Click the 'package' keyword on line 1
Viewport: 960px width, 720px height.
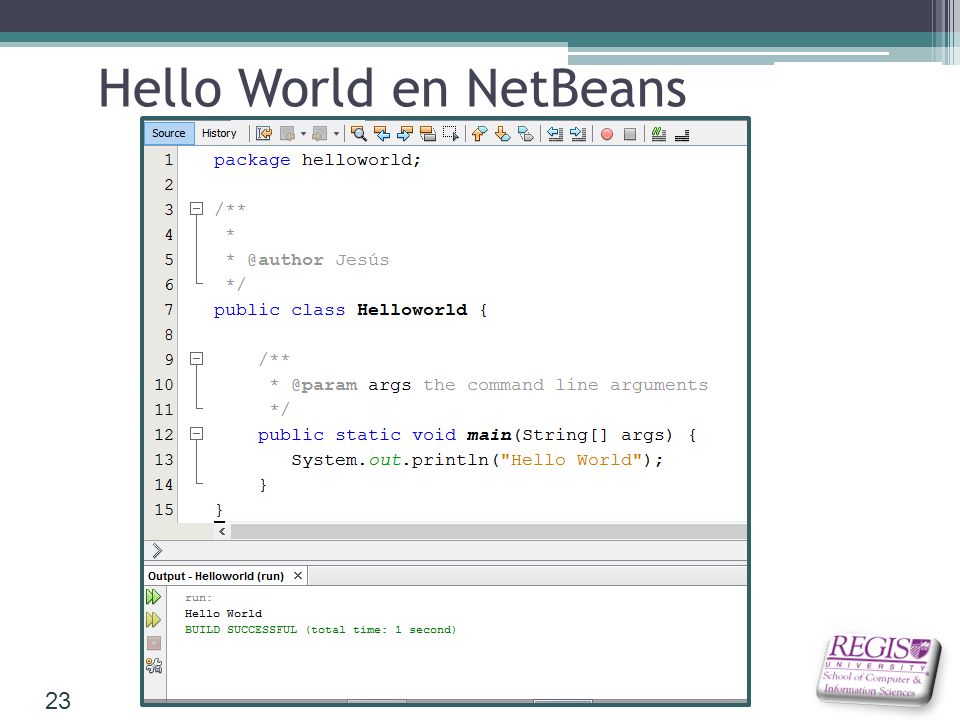coord(252,160)
